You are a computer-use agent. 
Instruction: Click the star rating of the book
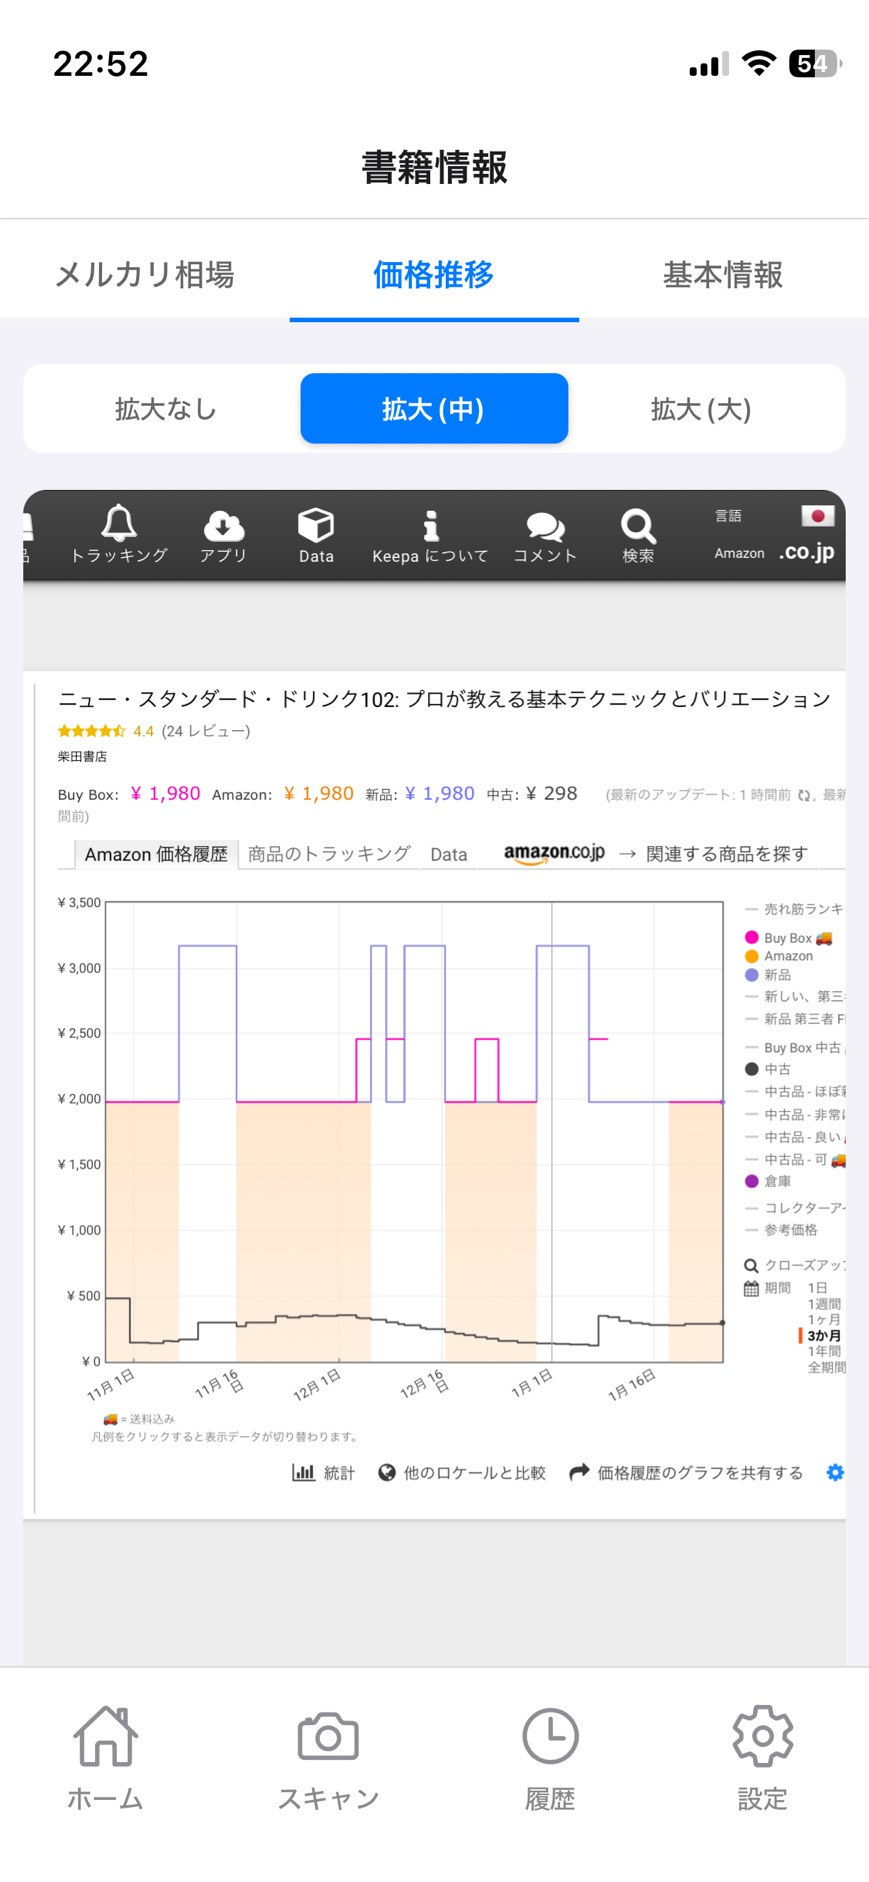click(91, 731)
